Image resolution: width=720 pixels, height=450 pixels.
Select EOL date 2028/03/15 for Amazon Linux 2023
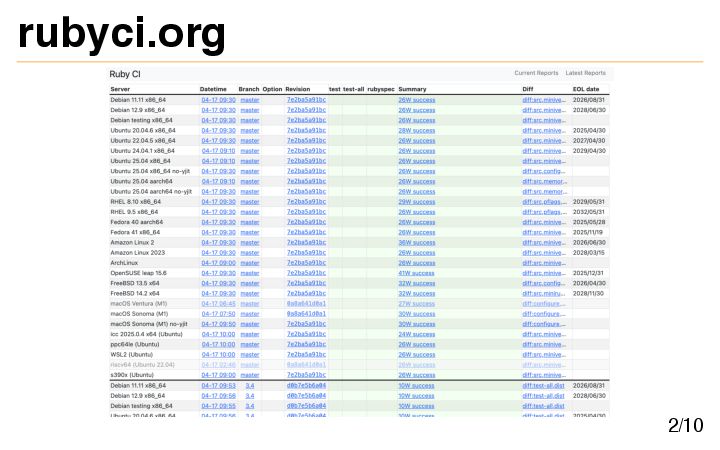tap(589, 253)
